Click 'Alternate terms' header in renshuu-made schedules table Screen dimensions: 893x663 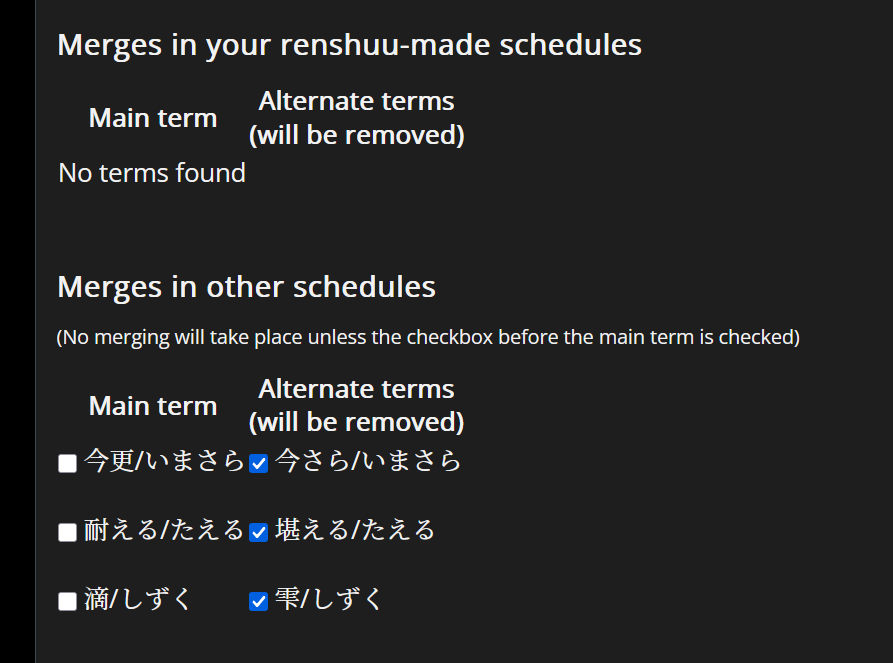pyautogui.click(x=356, y=118)
